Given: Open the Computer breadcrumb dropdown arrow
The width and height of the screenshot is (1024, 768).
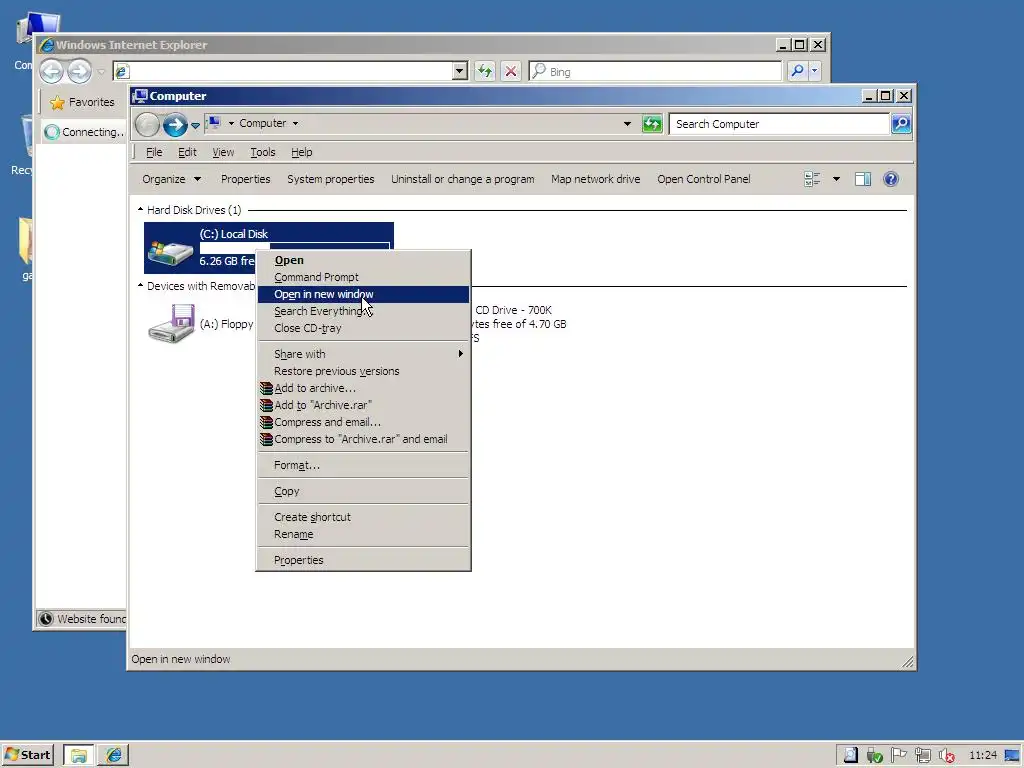Looking at the screenshot, I should tap(295, 123).
